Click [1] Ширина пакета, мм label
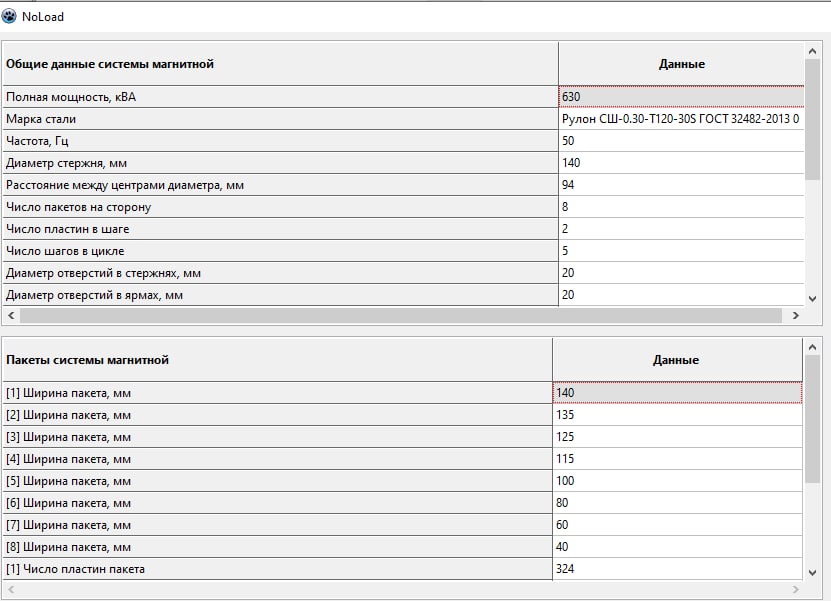This screenshot has height=601, width=831. pyautogui.click(x=68, y=393)
